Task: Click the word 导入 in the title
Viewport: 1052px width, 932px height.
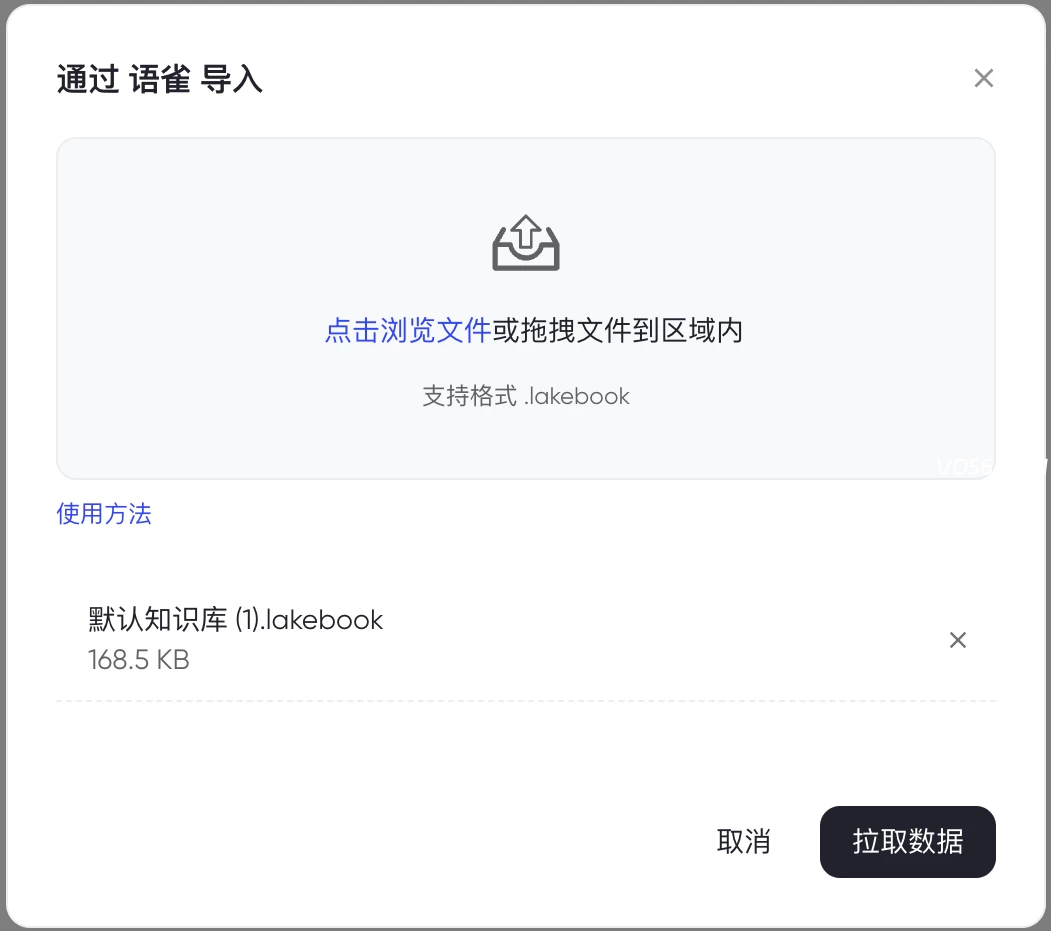Action: pyautogui.click(x=232, y=79)
